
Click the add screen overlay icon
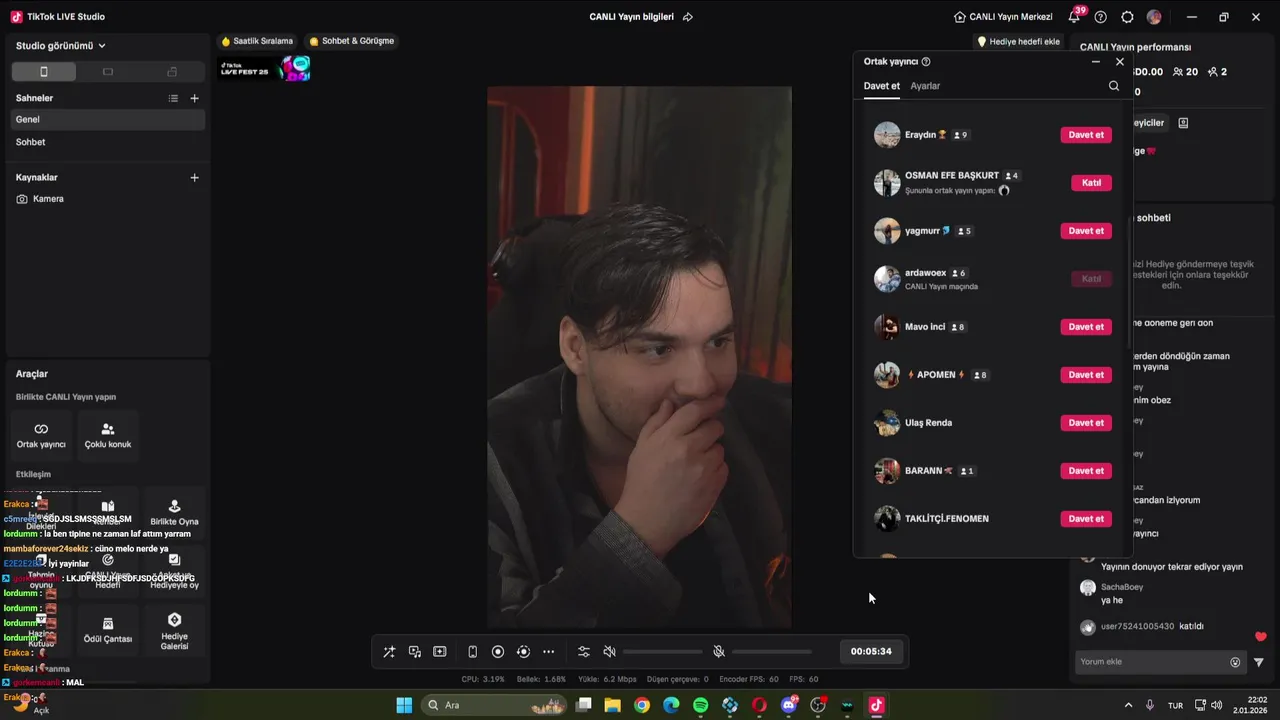440,652
